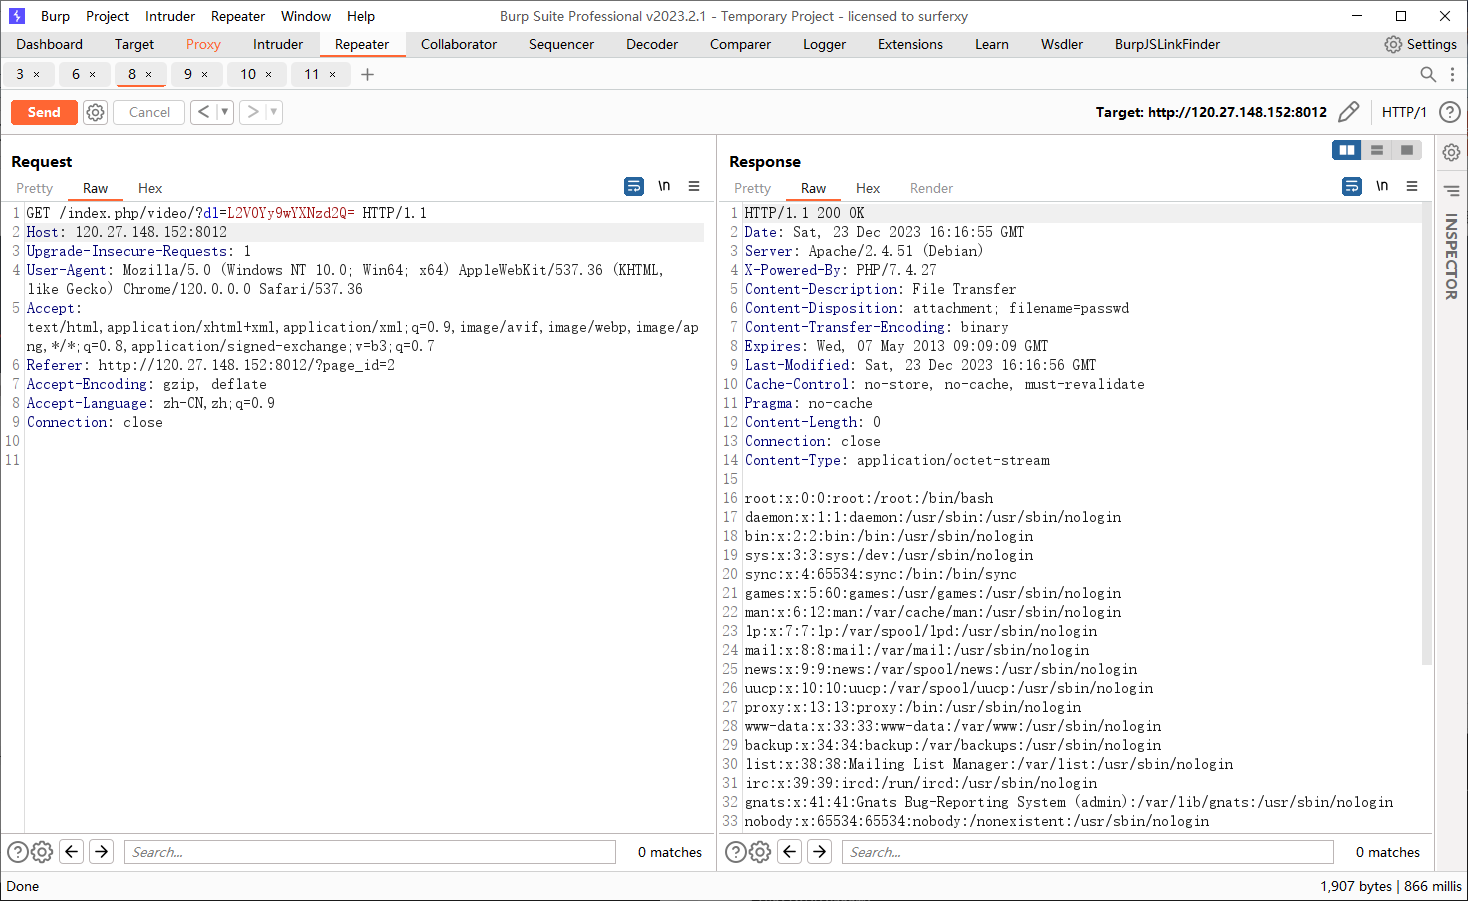Toggle request message wrap icon

(x=634, y=186)
